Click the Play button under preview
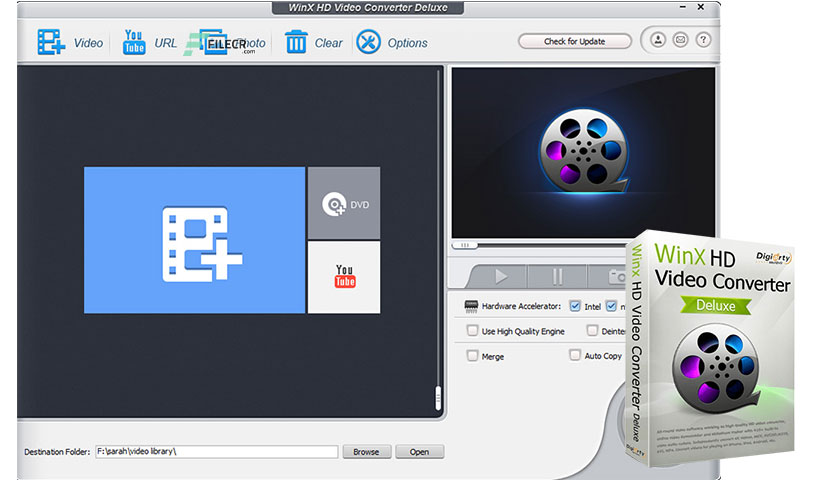 [x=500, y=277]
